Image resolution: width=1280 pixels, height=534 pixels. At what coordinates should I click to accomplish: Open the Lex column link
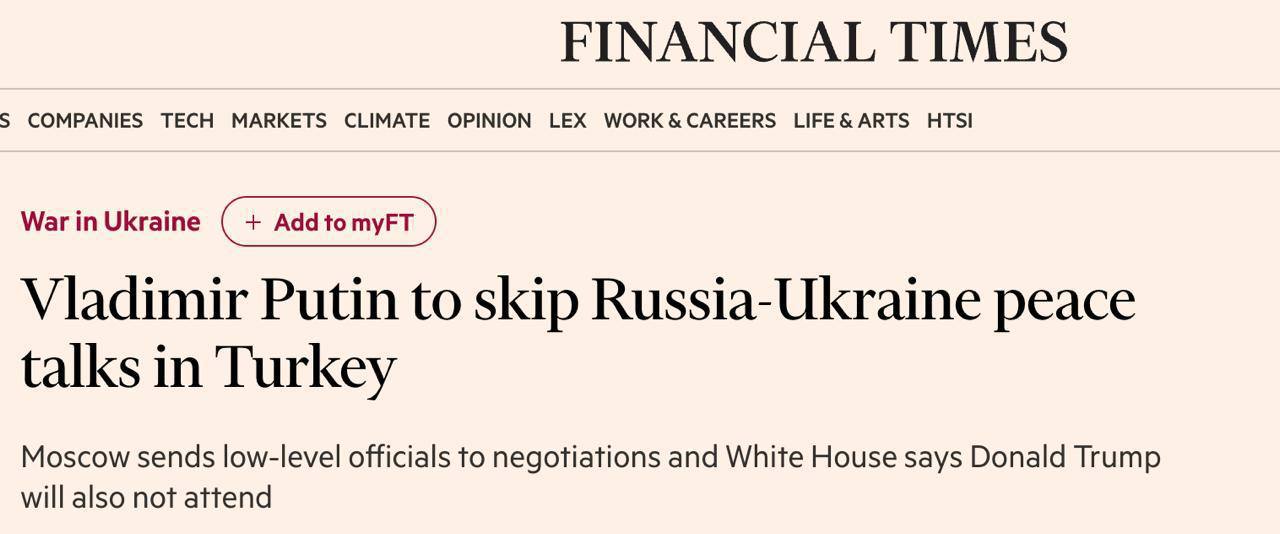tap(567, 121)
